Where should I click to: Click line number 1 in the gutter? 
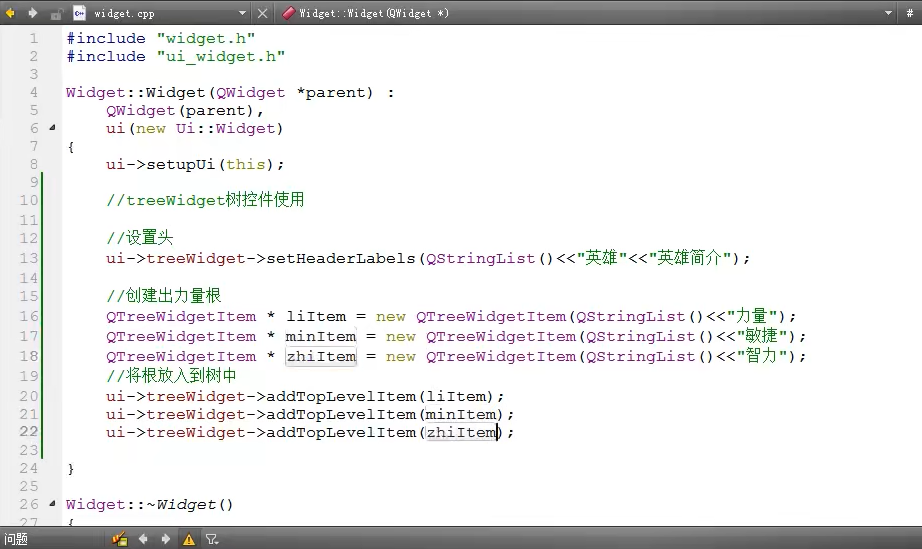[x=34, y=38]
